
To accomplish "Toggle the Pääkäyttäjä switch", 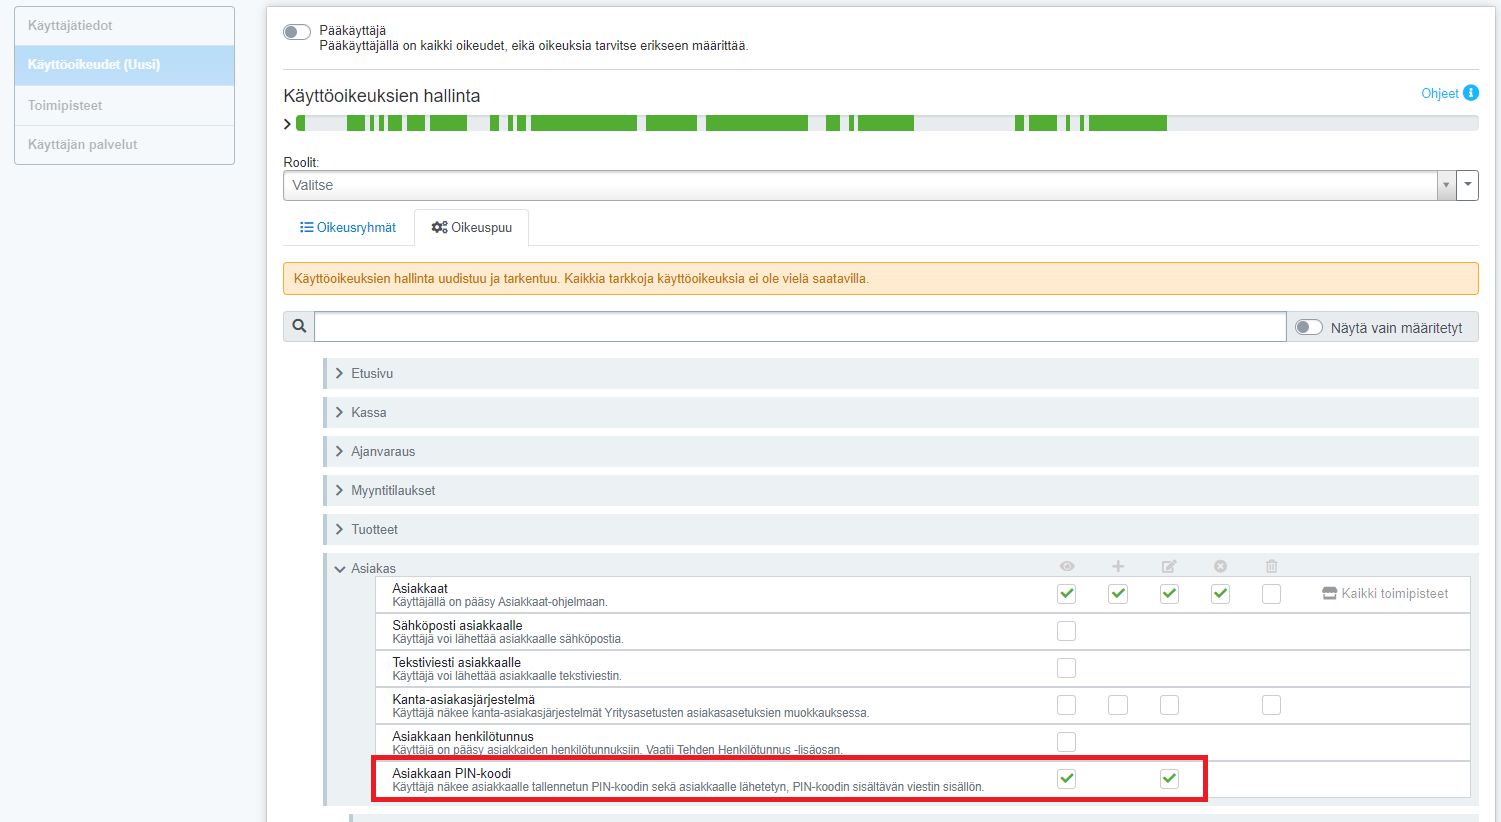I will tap(297, 32).
